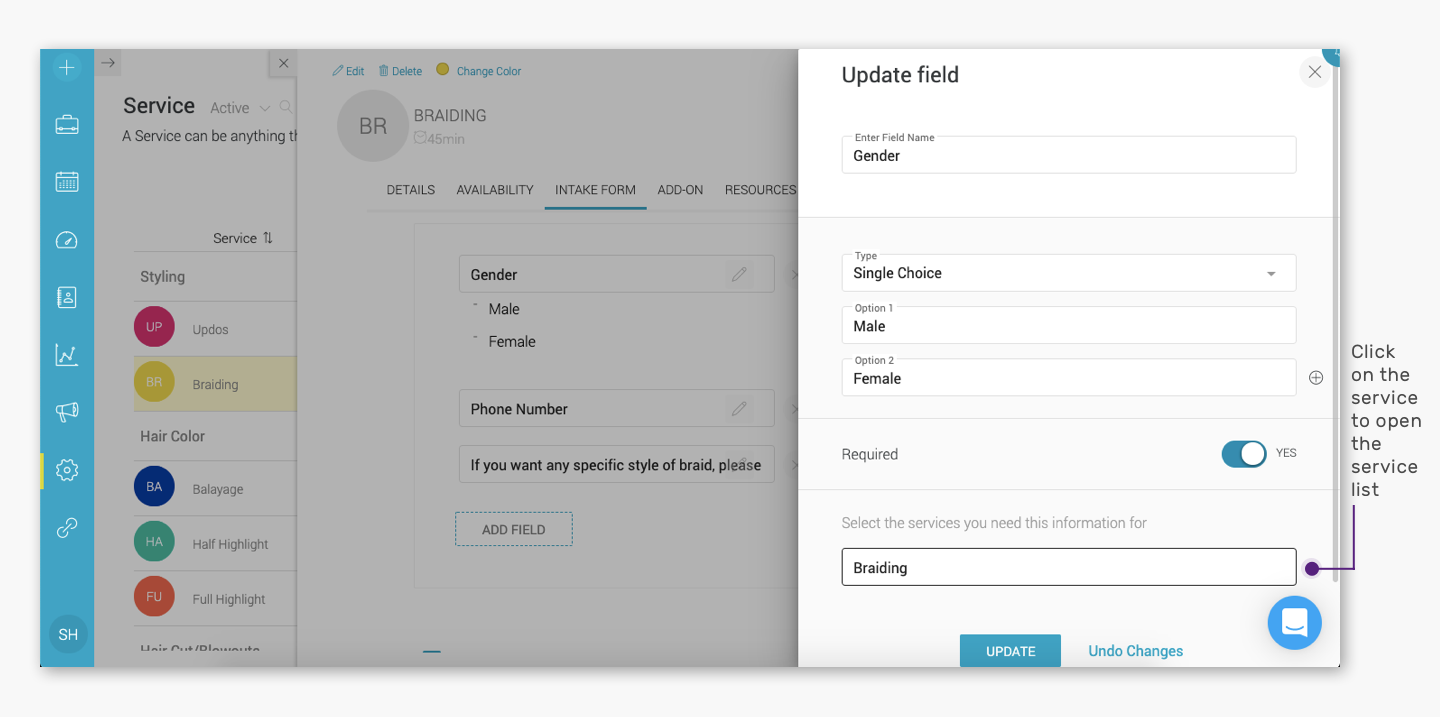Viewport: 1440px width, 718px height.
Task: Select the Updos service row
Action: click(215, 329)
